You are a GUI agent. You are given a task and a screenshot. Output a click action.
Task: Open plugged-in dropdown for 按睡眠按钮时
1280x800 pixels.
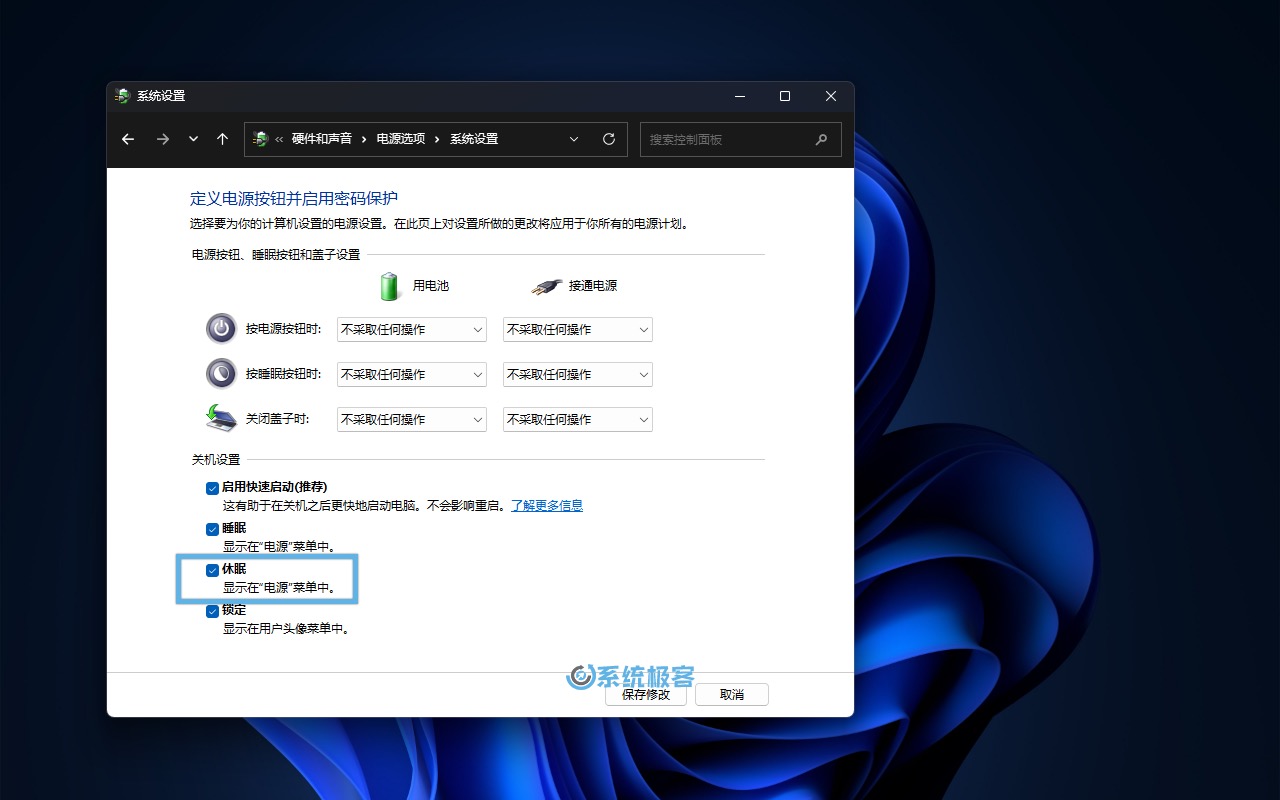point(578,374)
